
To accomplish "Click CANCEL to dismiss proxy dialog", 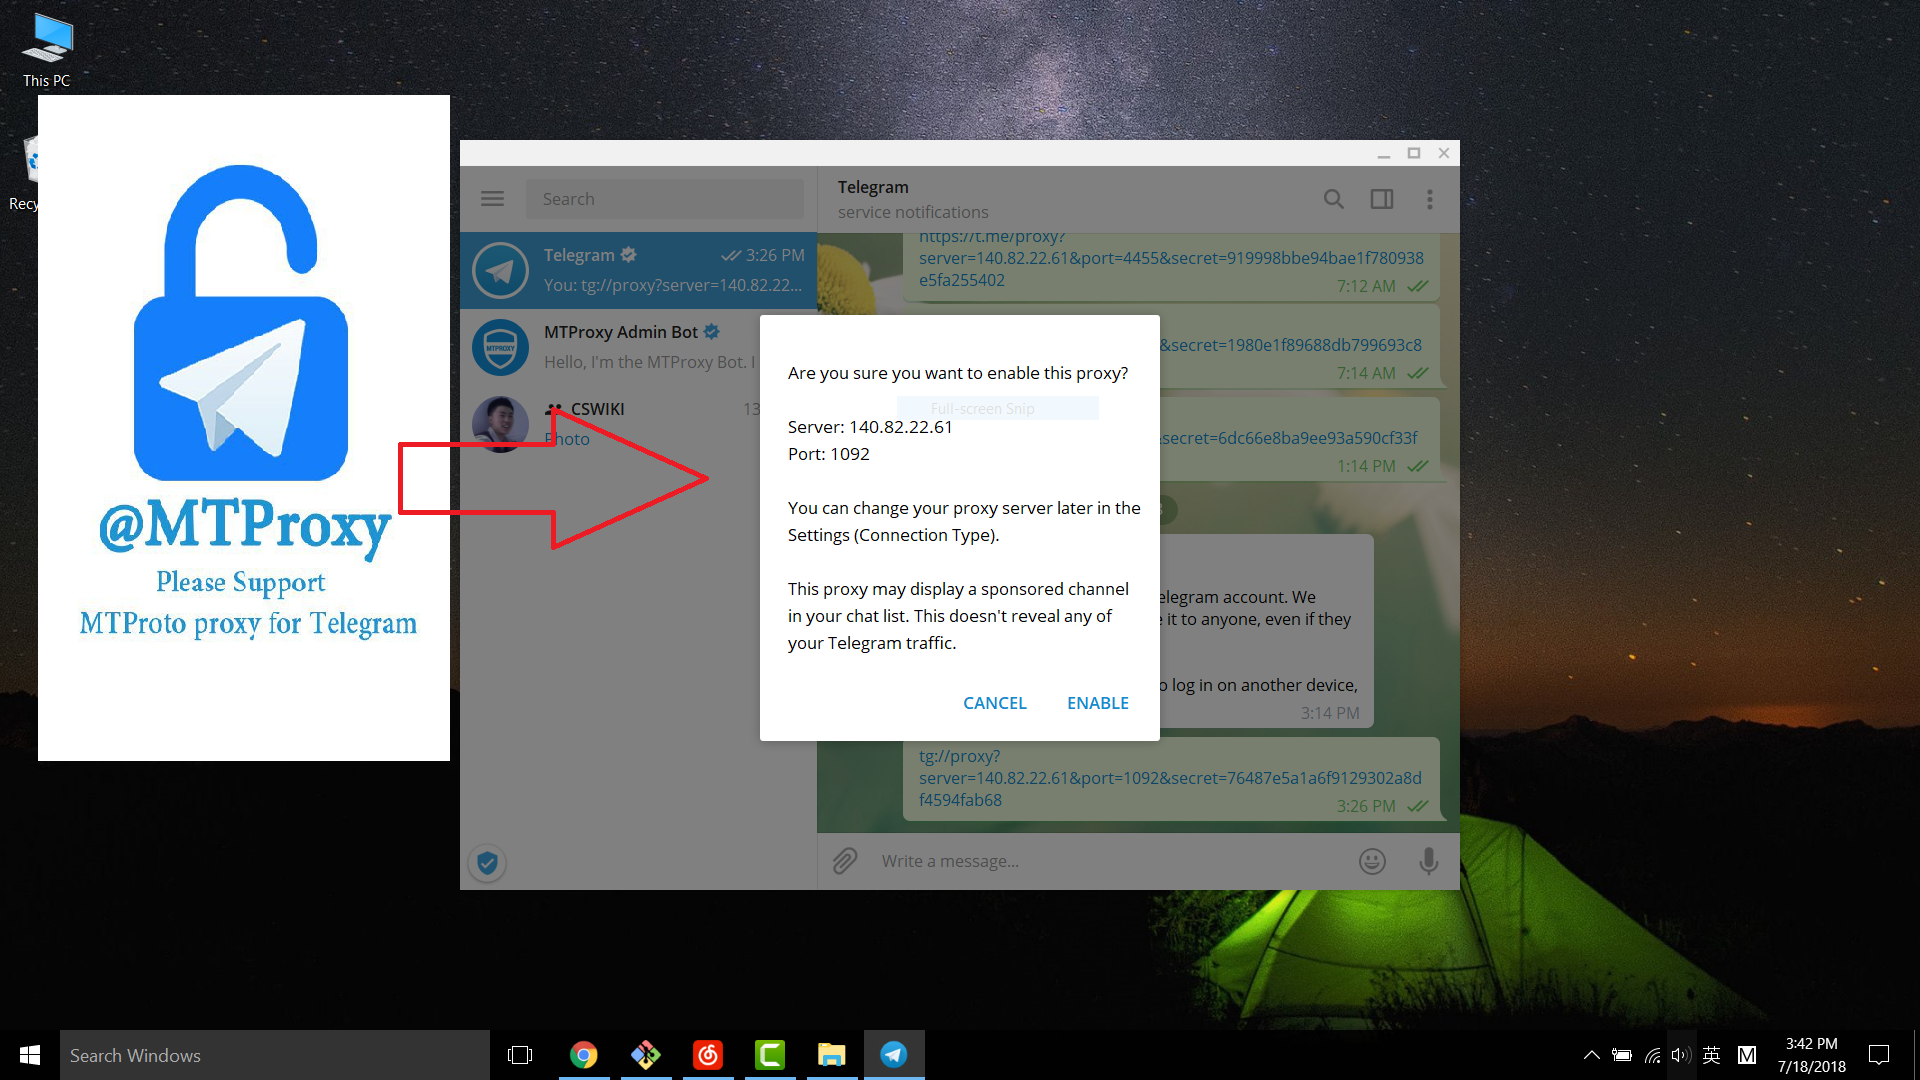I will point(994,703).
